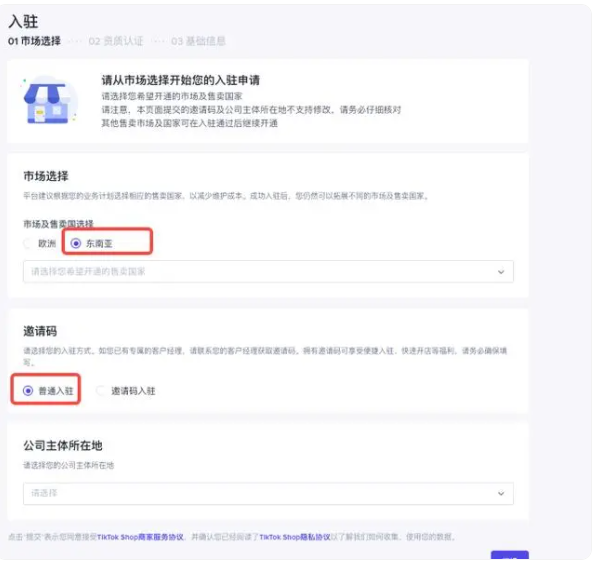
Task: Choose 普通入驻 entry method
Action: [x=28, y=391]
